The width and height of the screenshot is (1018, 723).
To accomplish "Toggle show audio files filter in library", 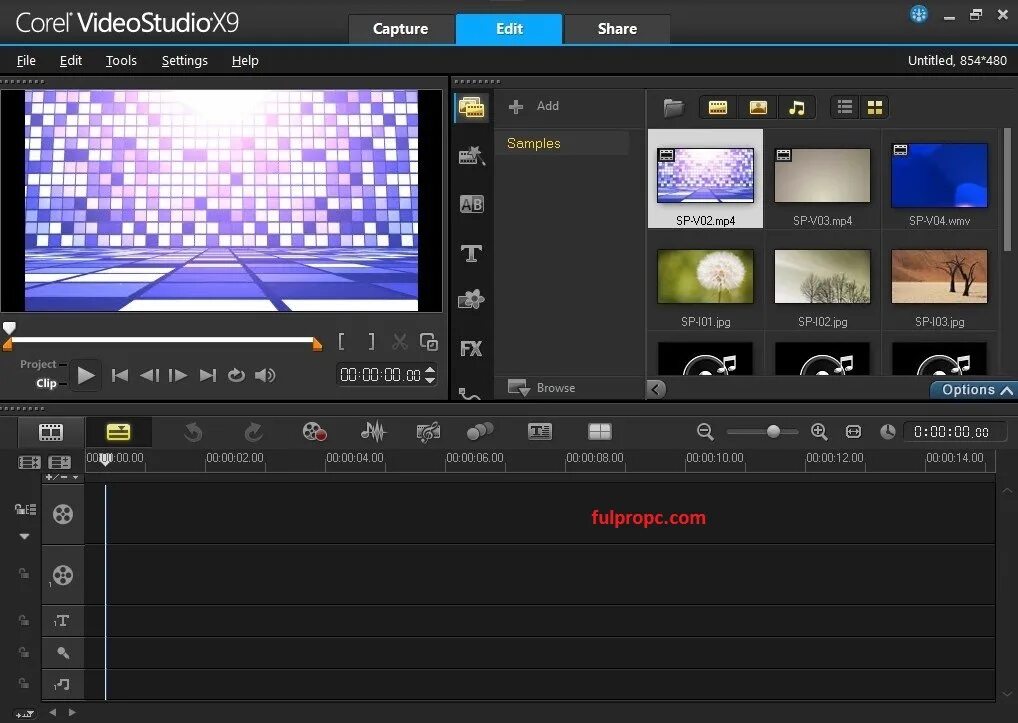I will point(797,108).
